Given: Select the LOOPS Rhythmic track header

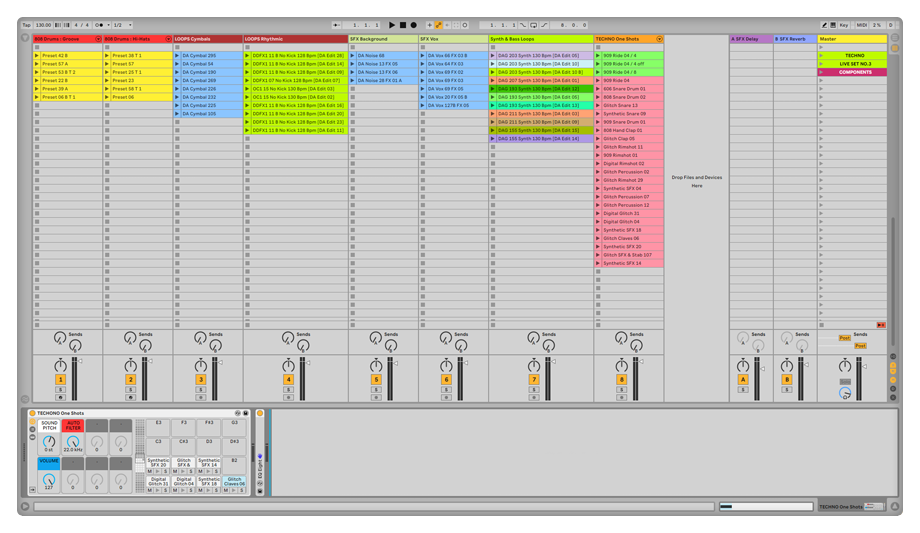Looking at the screenshot, I should click(x=296, y=39).
